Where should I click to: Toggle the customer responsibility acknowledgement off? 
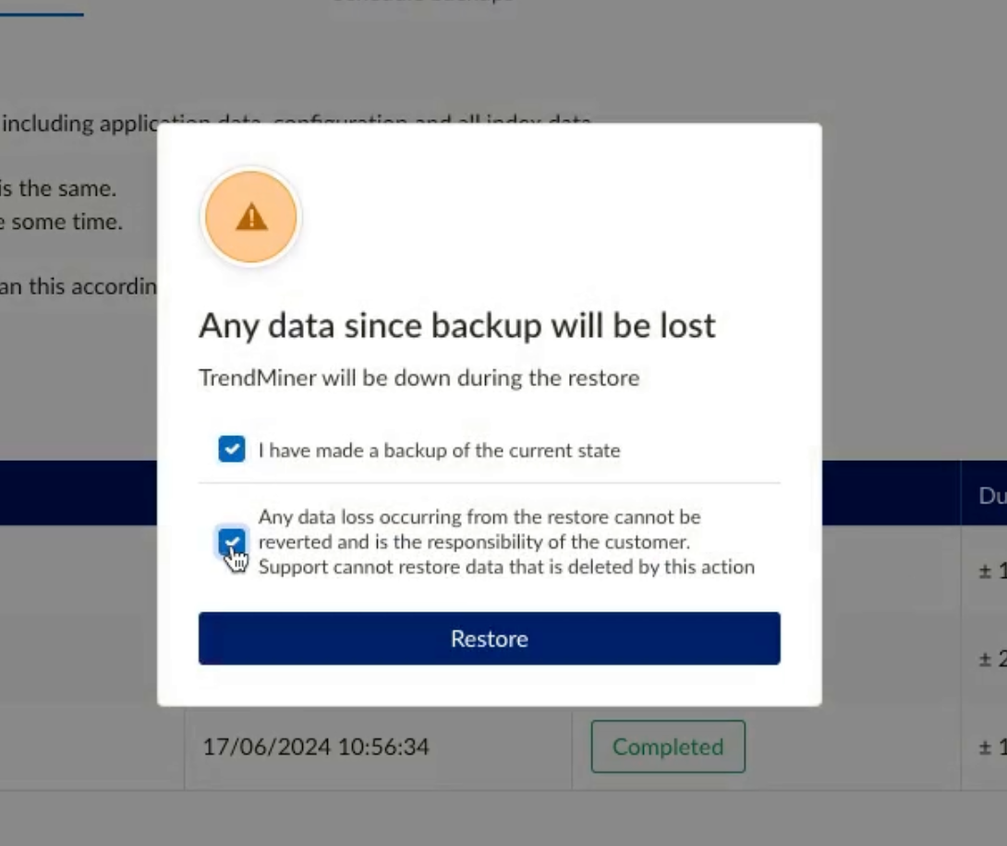tap(231, 543)
